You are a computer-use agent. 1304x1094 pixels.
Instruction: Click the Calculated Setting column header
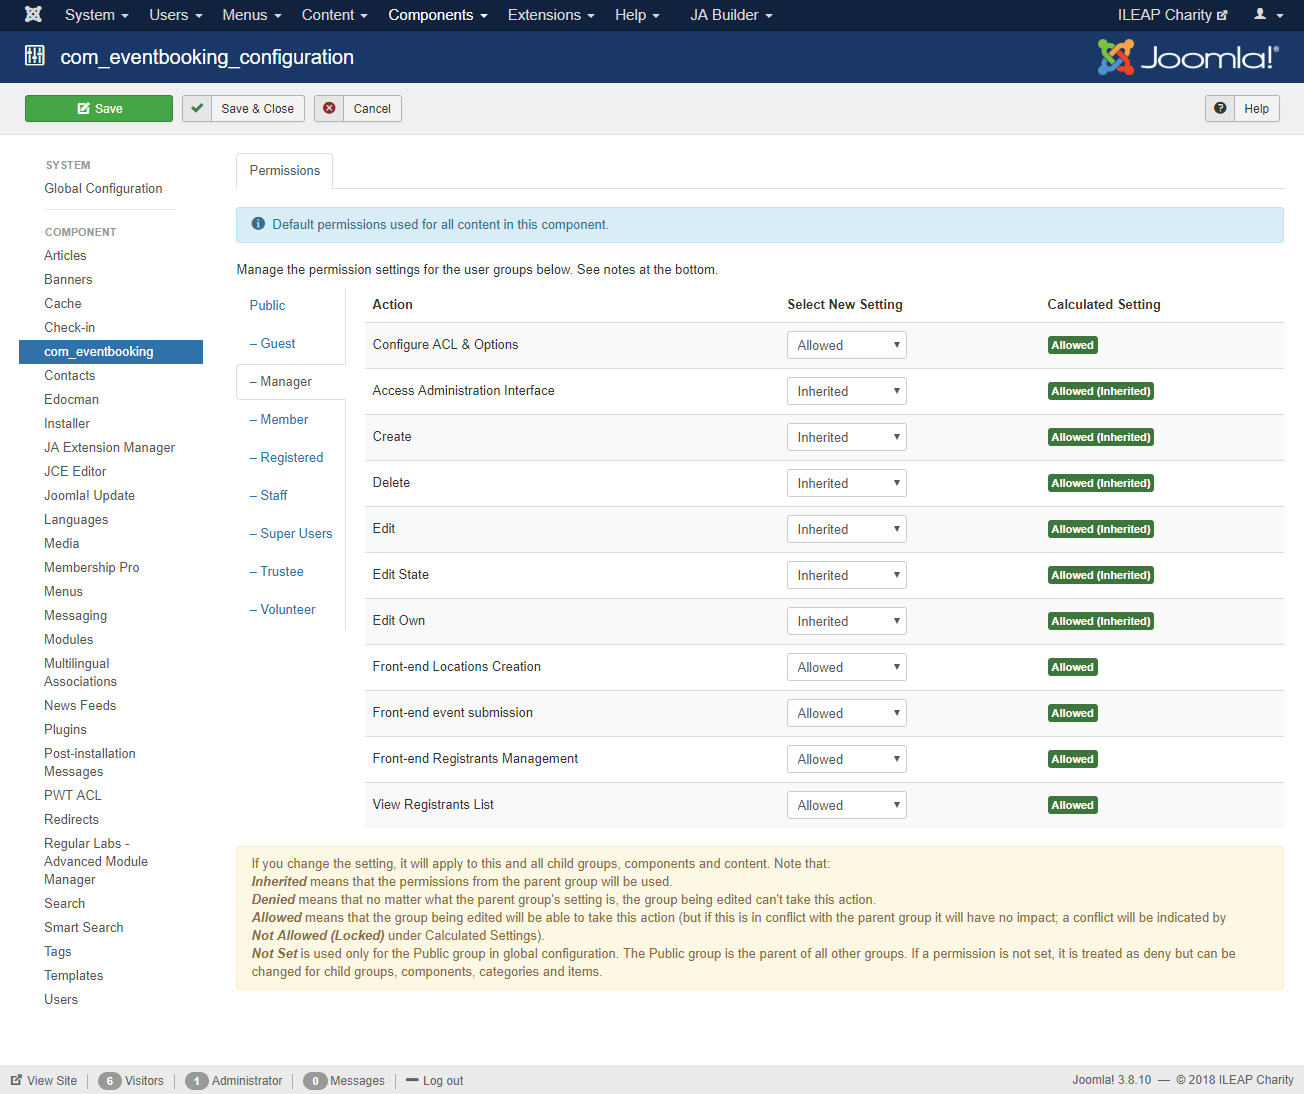pyautogui.click(x=1104, y=304)
